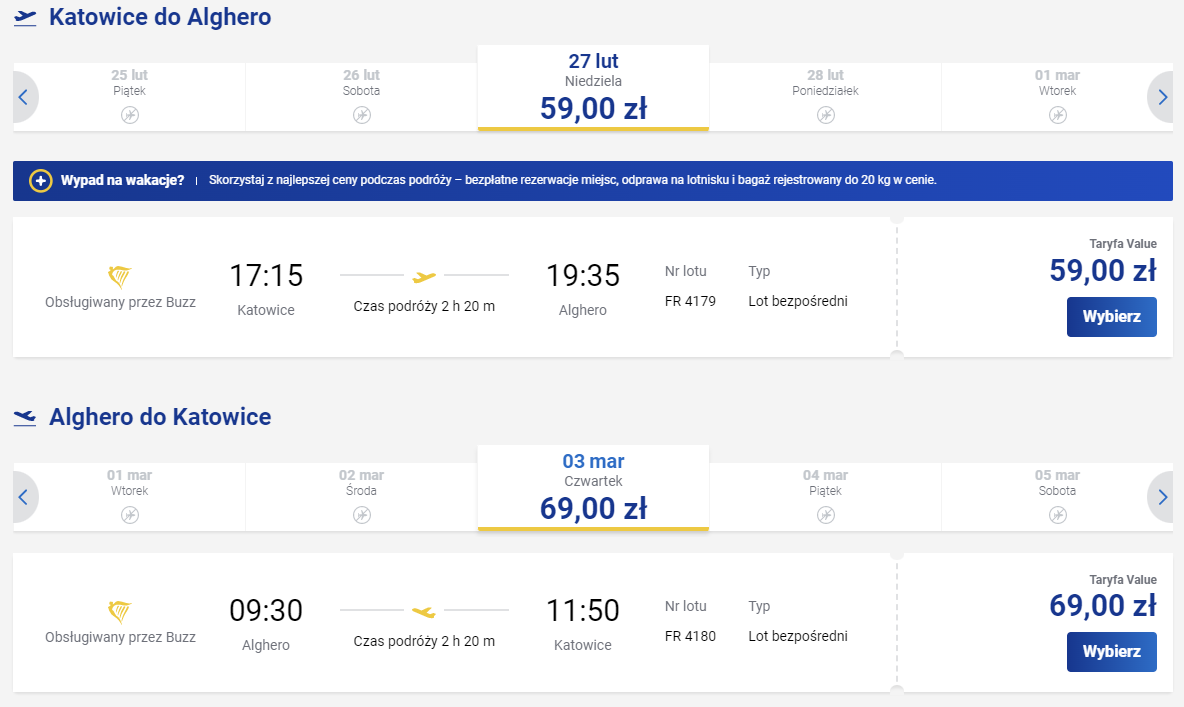Show earlier outbound dates with left arrow

tap(24, 97)
